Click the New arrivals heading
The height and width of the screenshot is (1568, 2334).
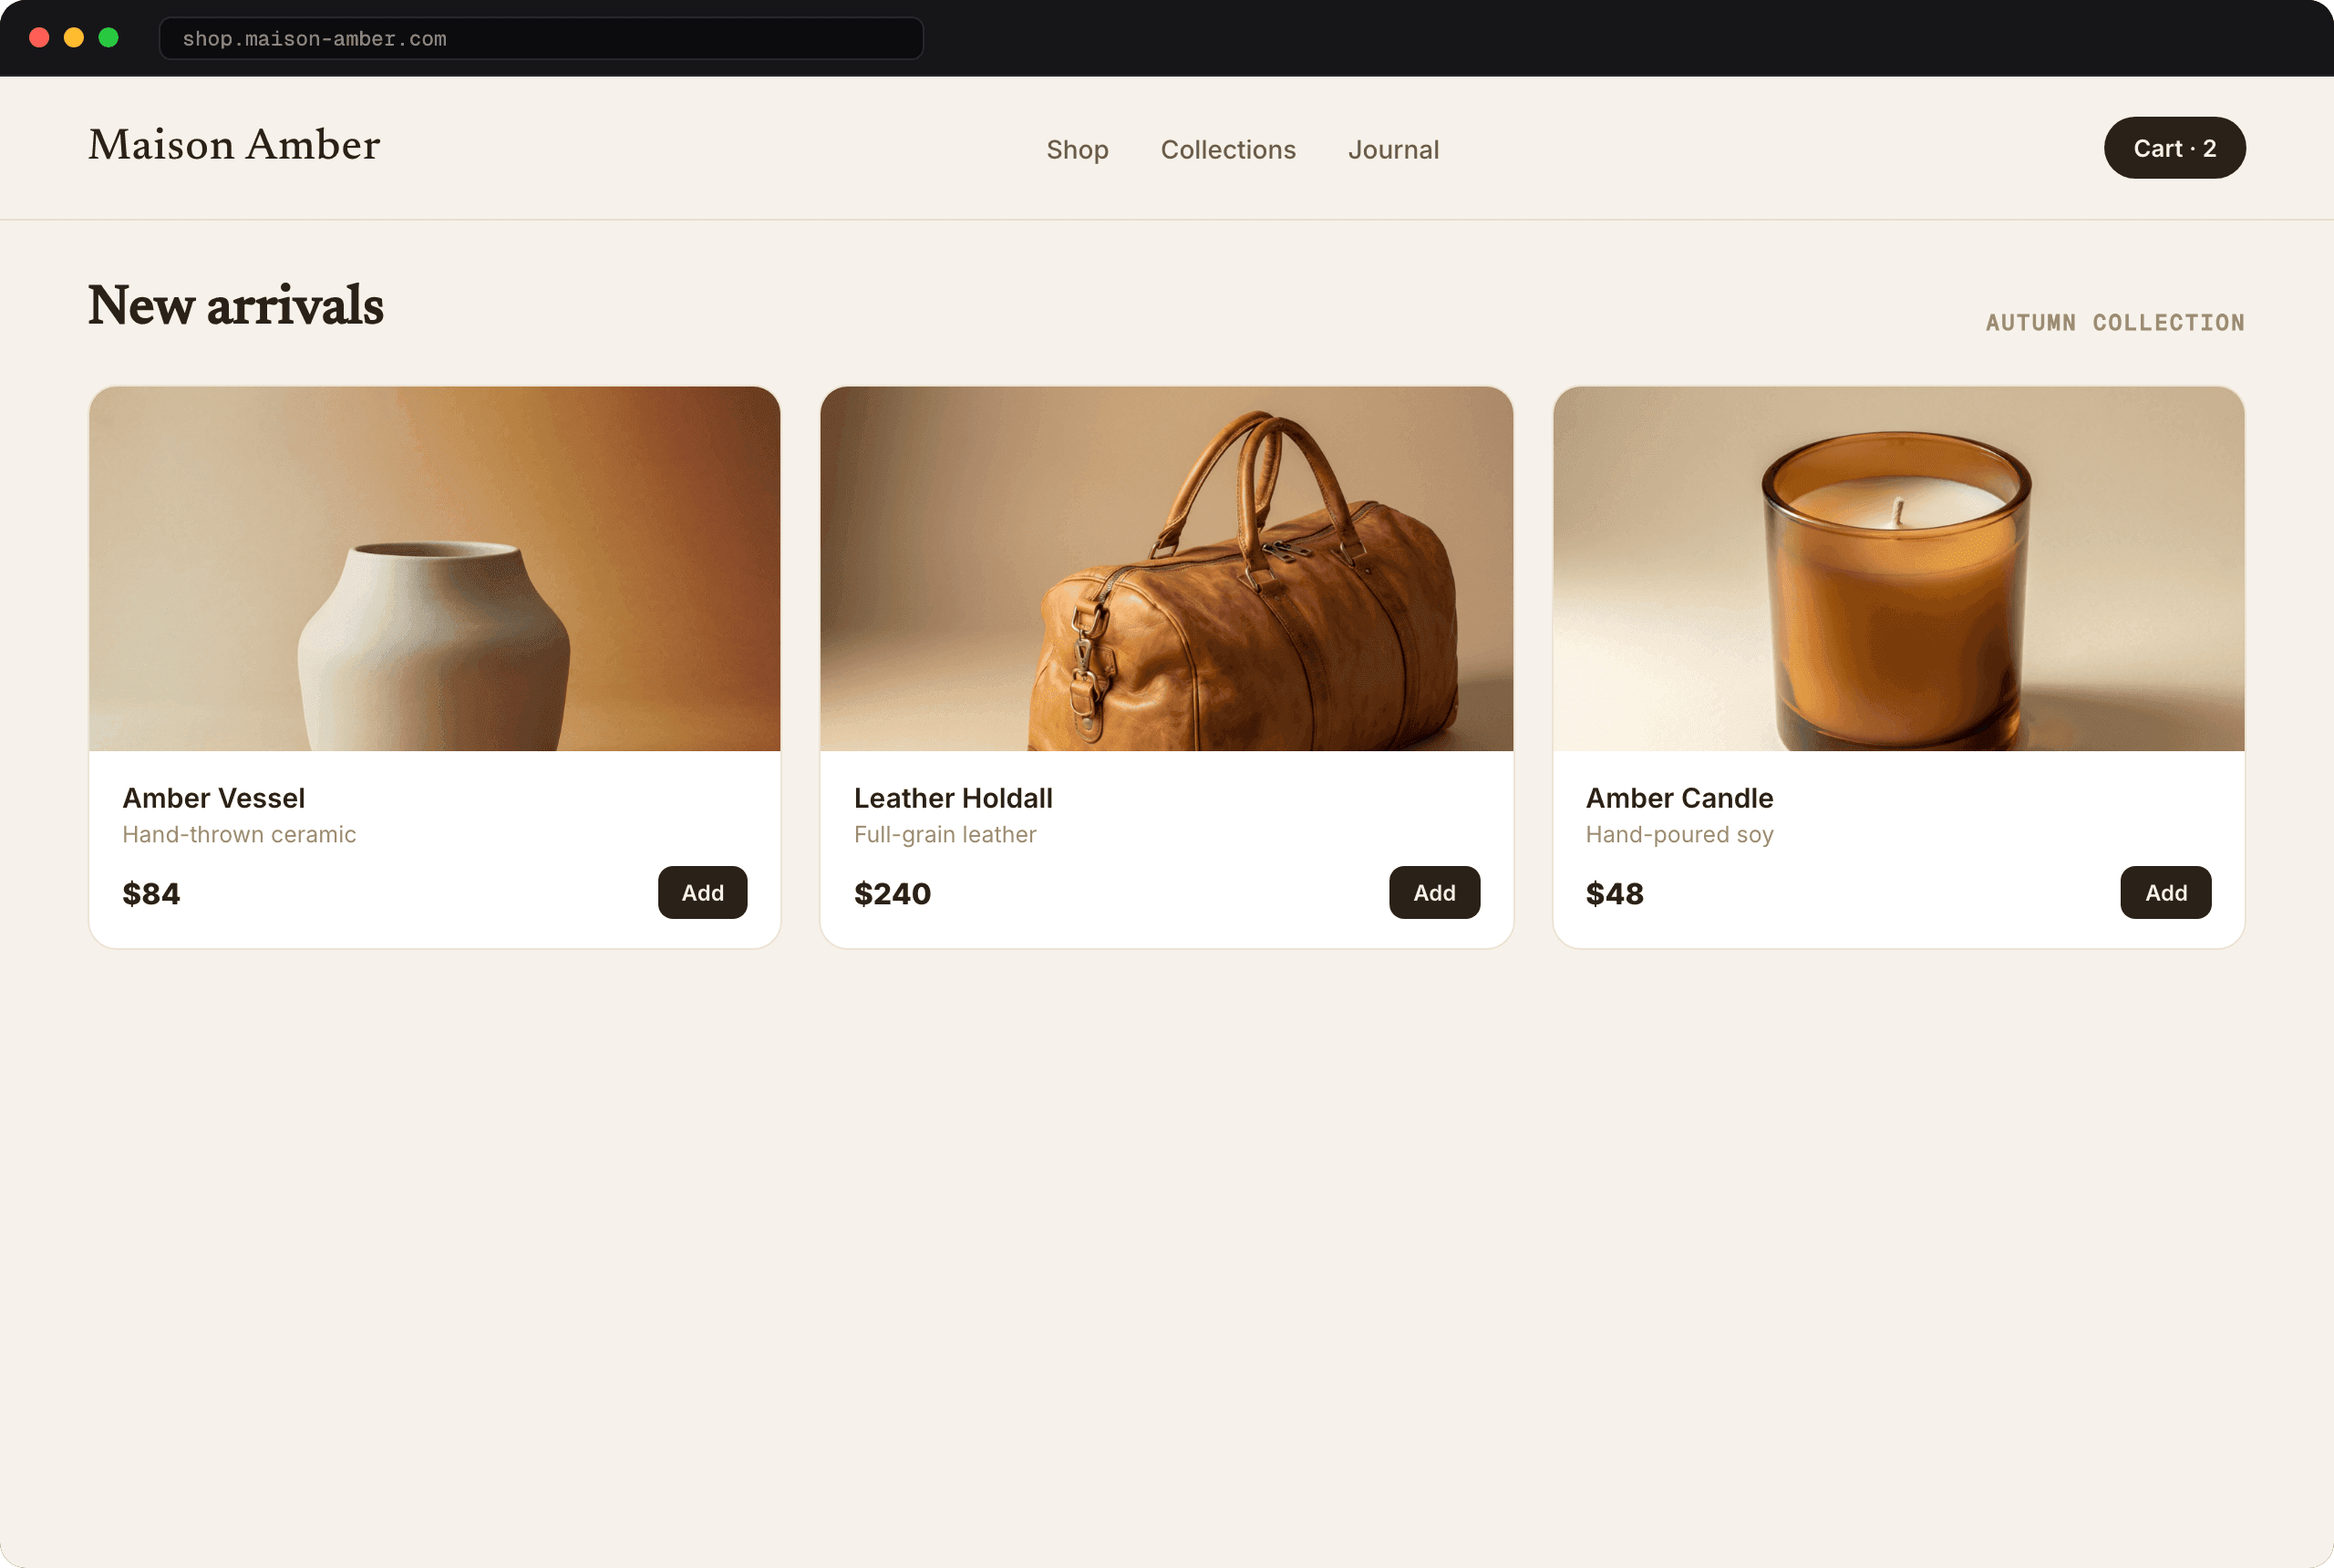coord(236,305)
